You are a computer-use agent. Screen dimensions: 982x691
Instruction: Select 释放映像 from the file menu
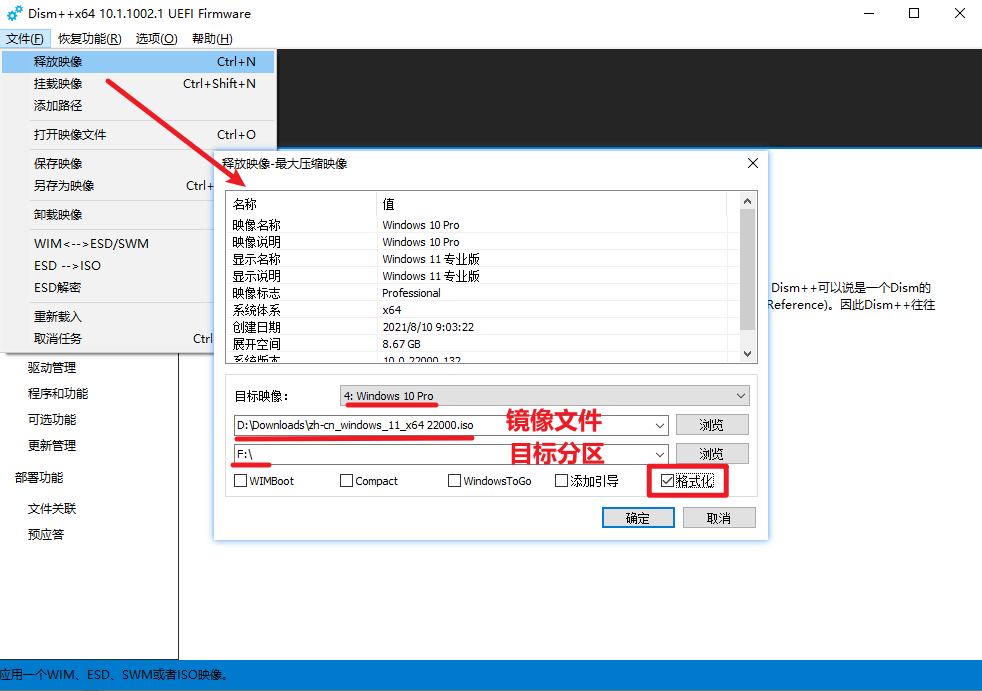pos(58,62)
